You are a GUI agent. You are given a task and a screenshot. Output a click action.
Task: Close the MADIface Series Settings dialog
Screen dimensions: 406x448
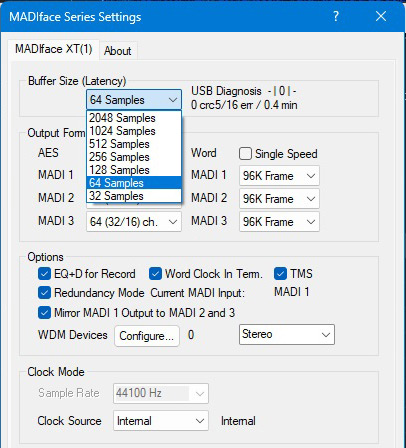coord(381,16)
